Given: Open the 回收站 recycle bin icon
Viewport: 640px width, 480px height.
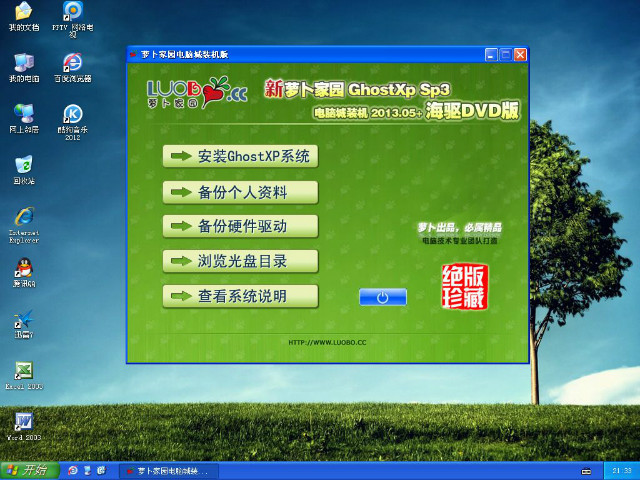Looking at the screenshot, I should tap(24, 169).
